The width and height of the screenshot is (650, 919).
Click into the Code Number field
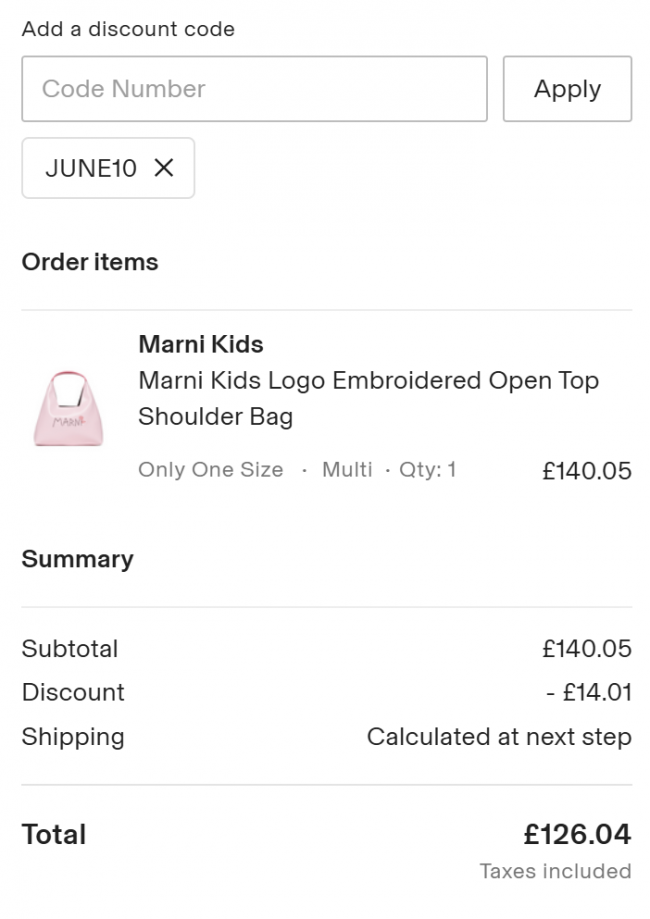click(254, 89)
